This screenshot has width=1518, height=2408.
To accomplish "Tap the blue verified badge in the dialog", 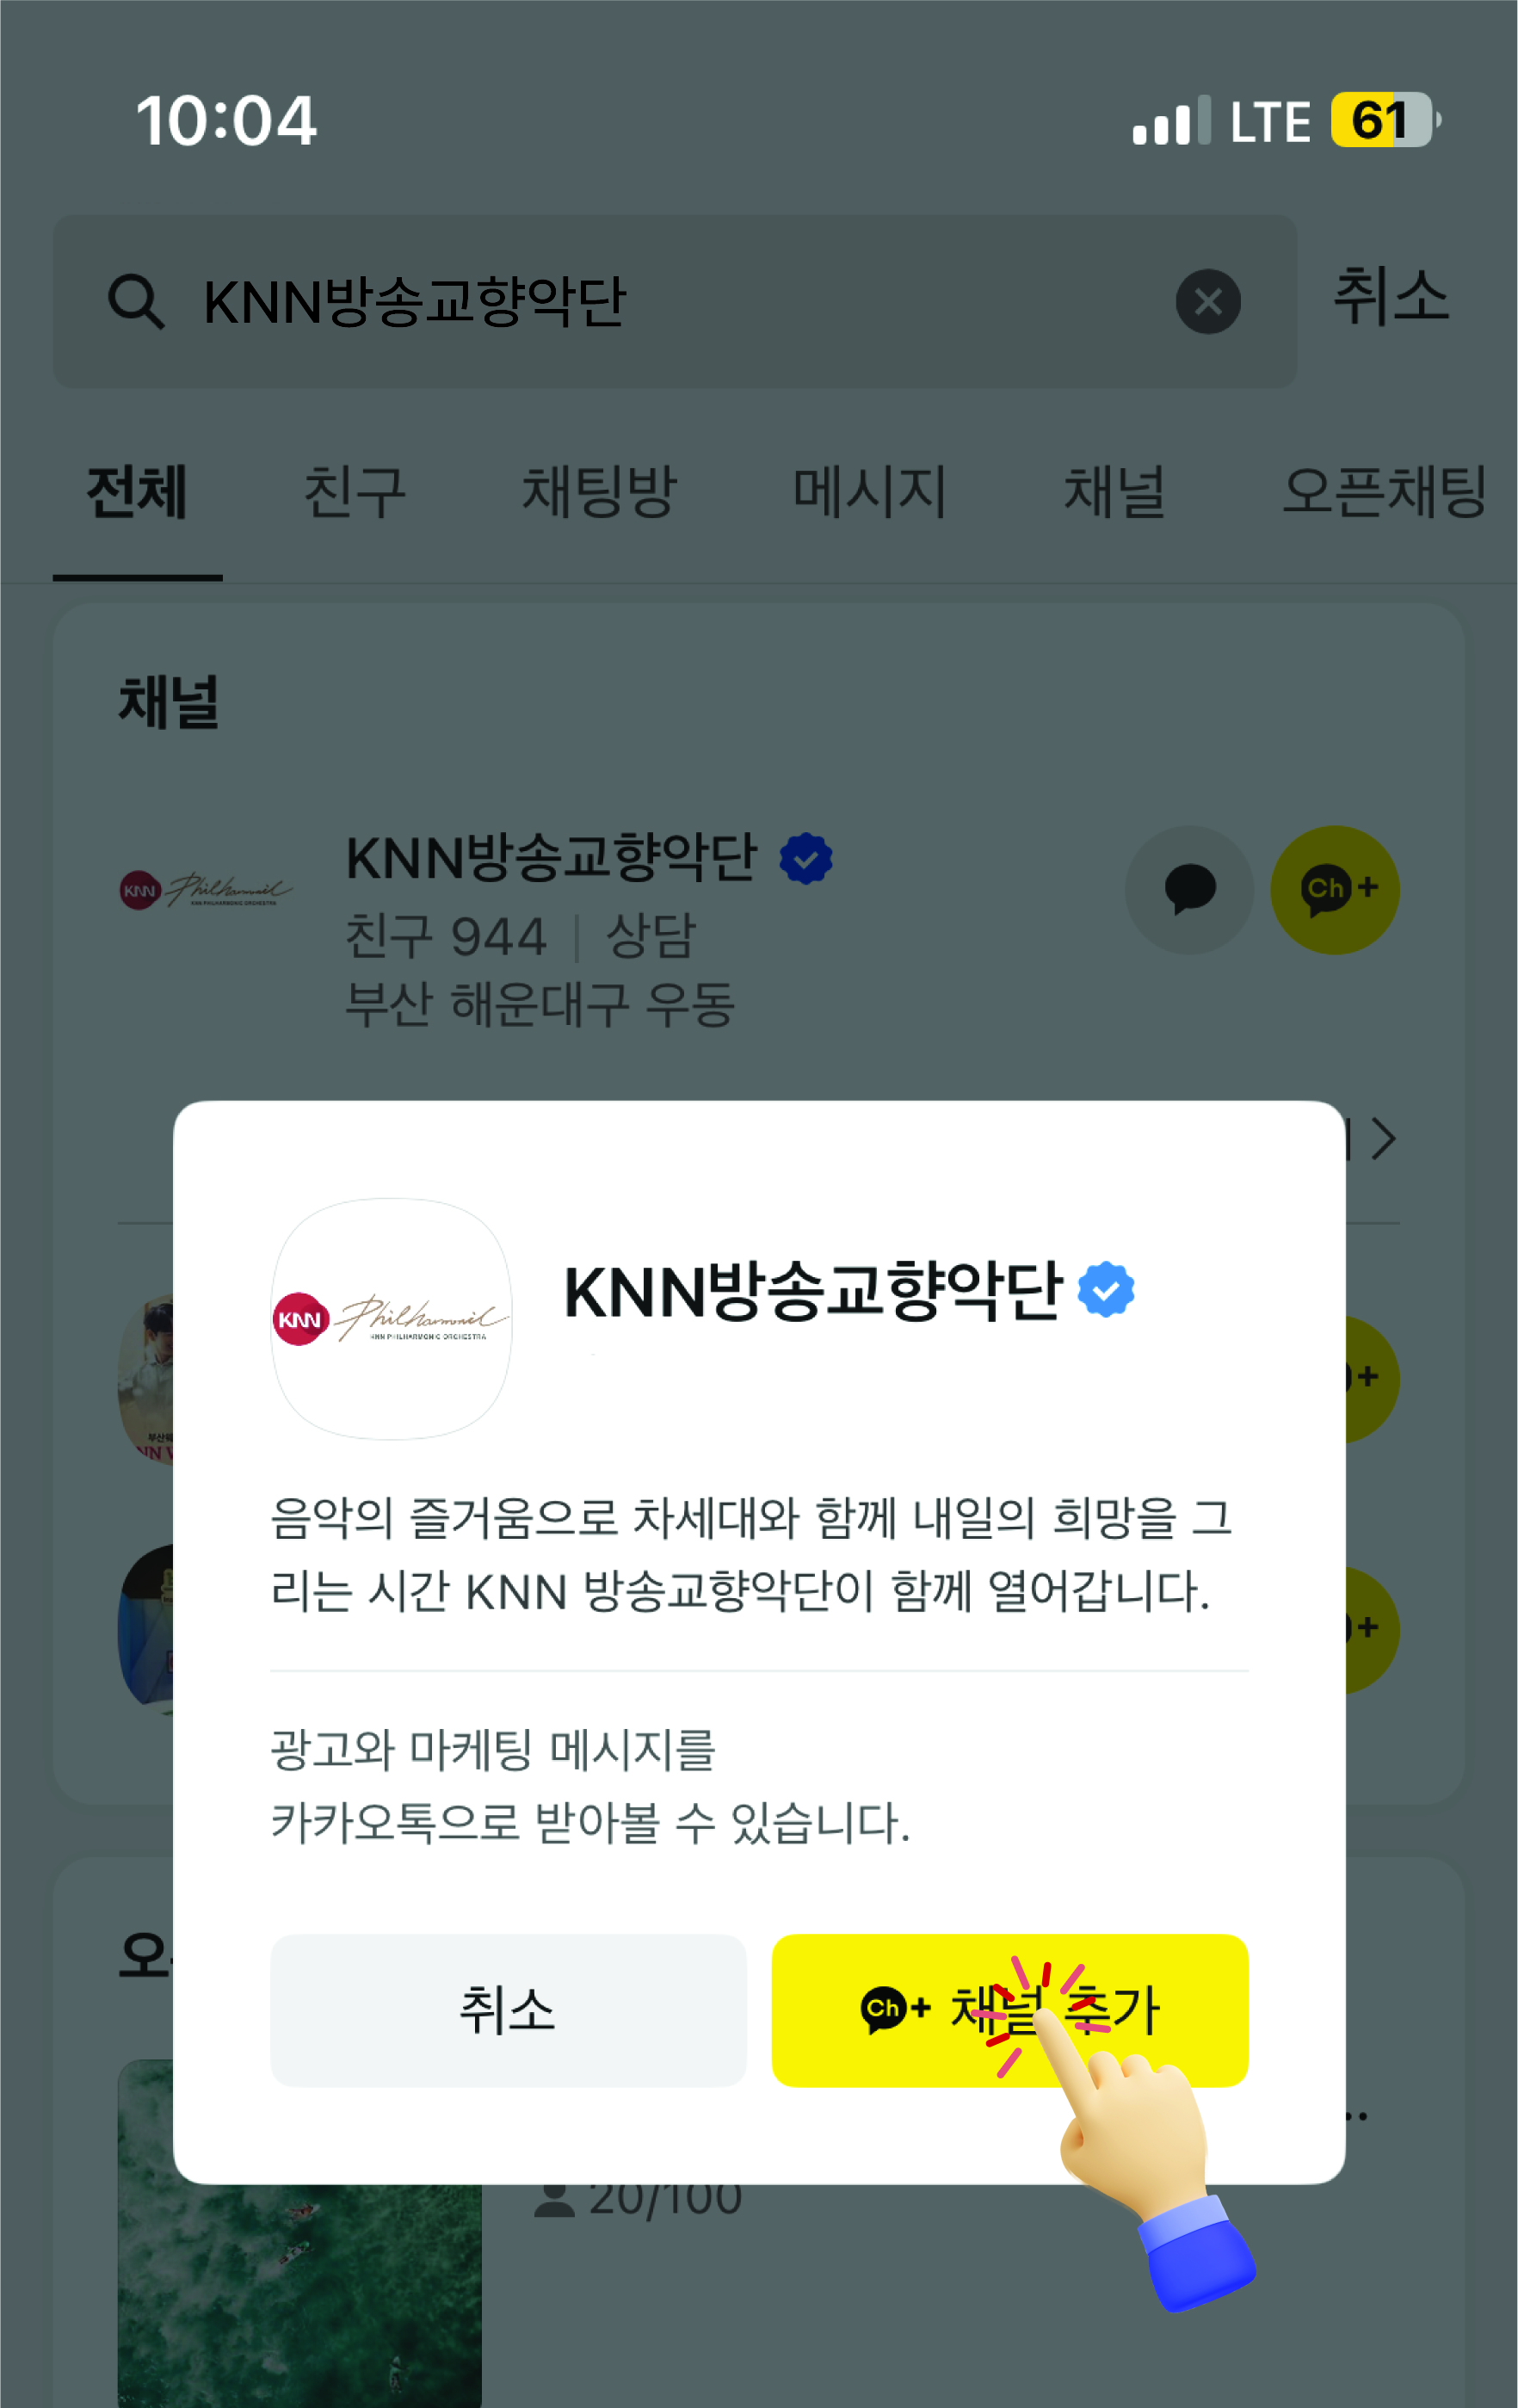I will click(1106, 1290).
